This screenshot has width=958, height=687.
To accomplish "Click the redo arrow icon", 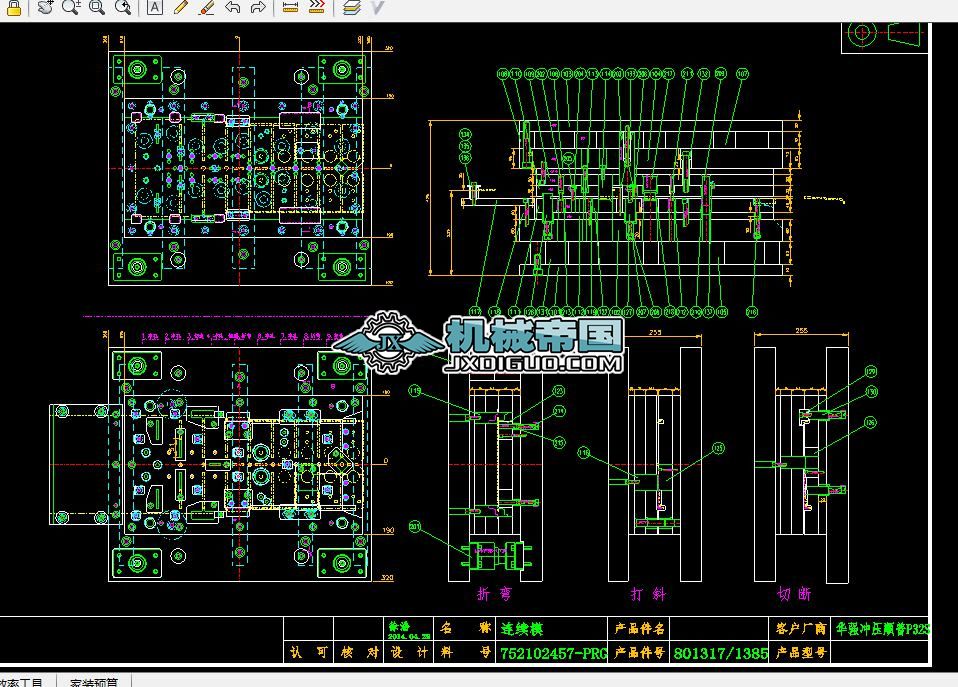I will [258, 7].
